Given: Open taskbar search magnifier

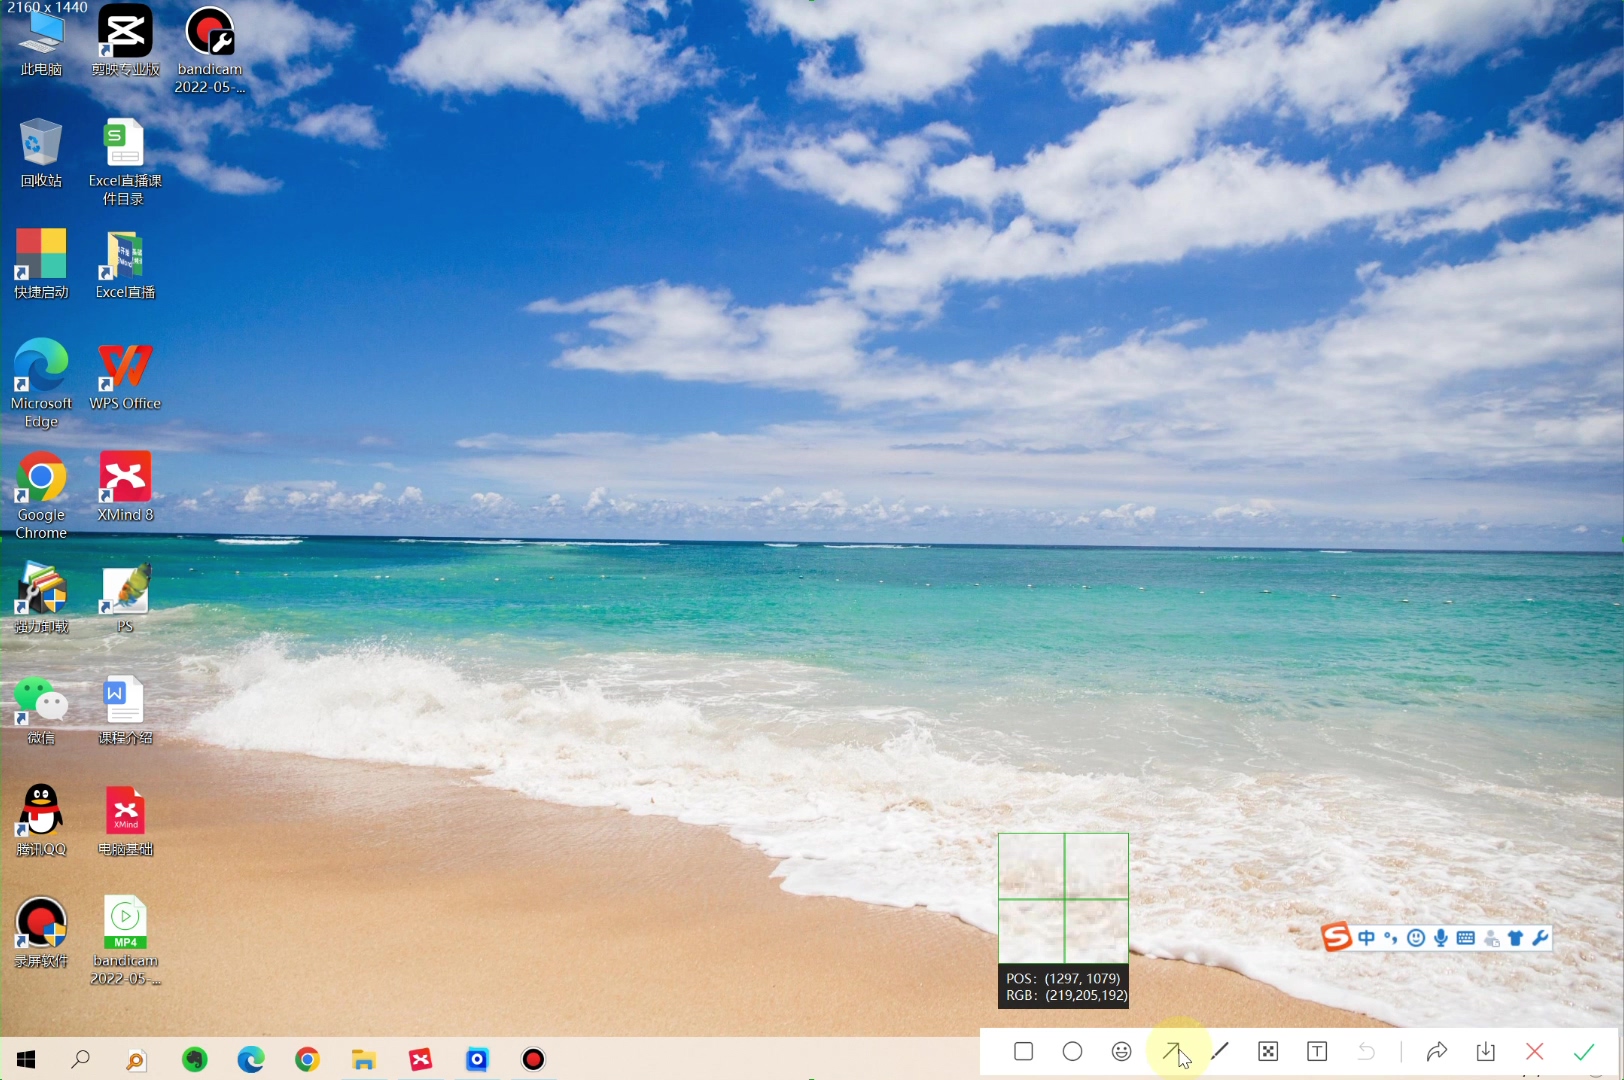Looking at the screenshot, I should tap(81, 1059).
